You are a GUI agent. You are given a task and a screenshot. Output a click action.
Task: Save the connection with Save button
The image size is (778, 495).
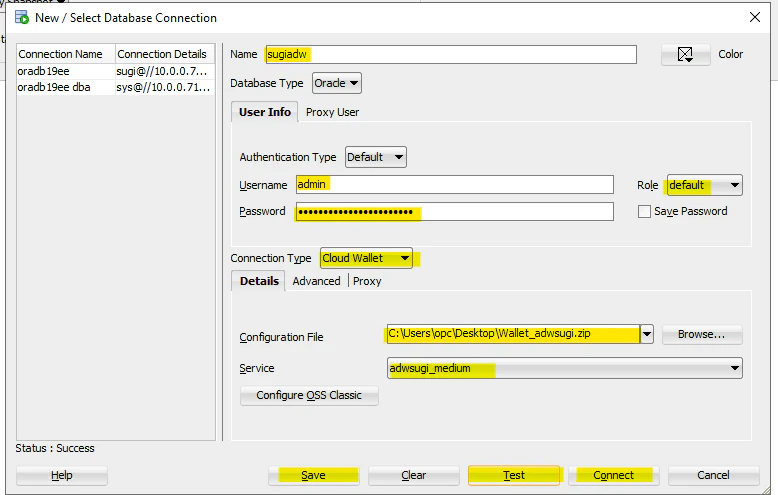(314, 475)
